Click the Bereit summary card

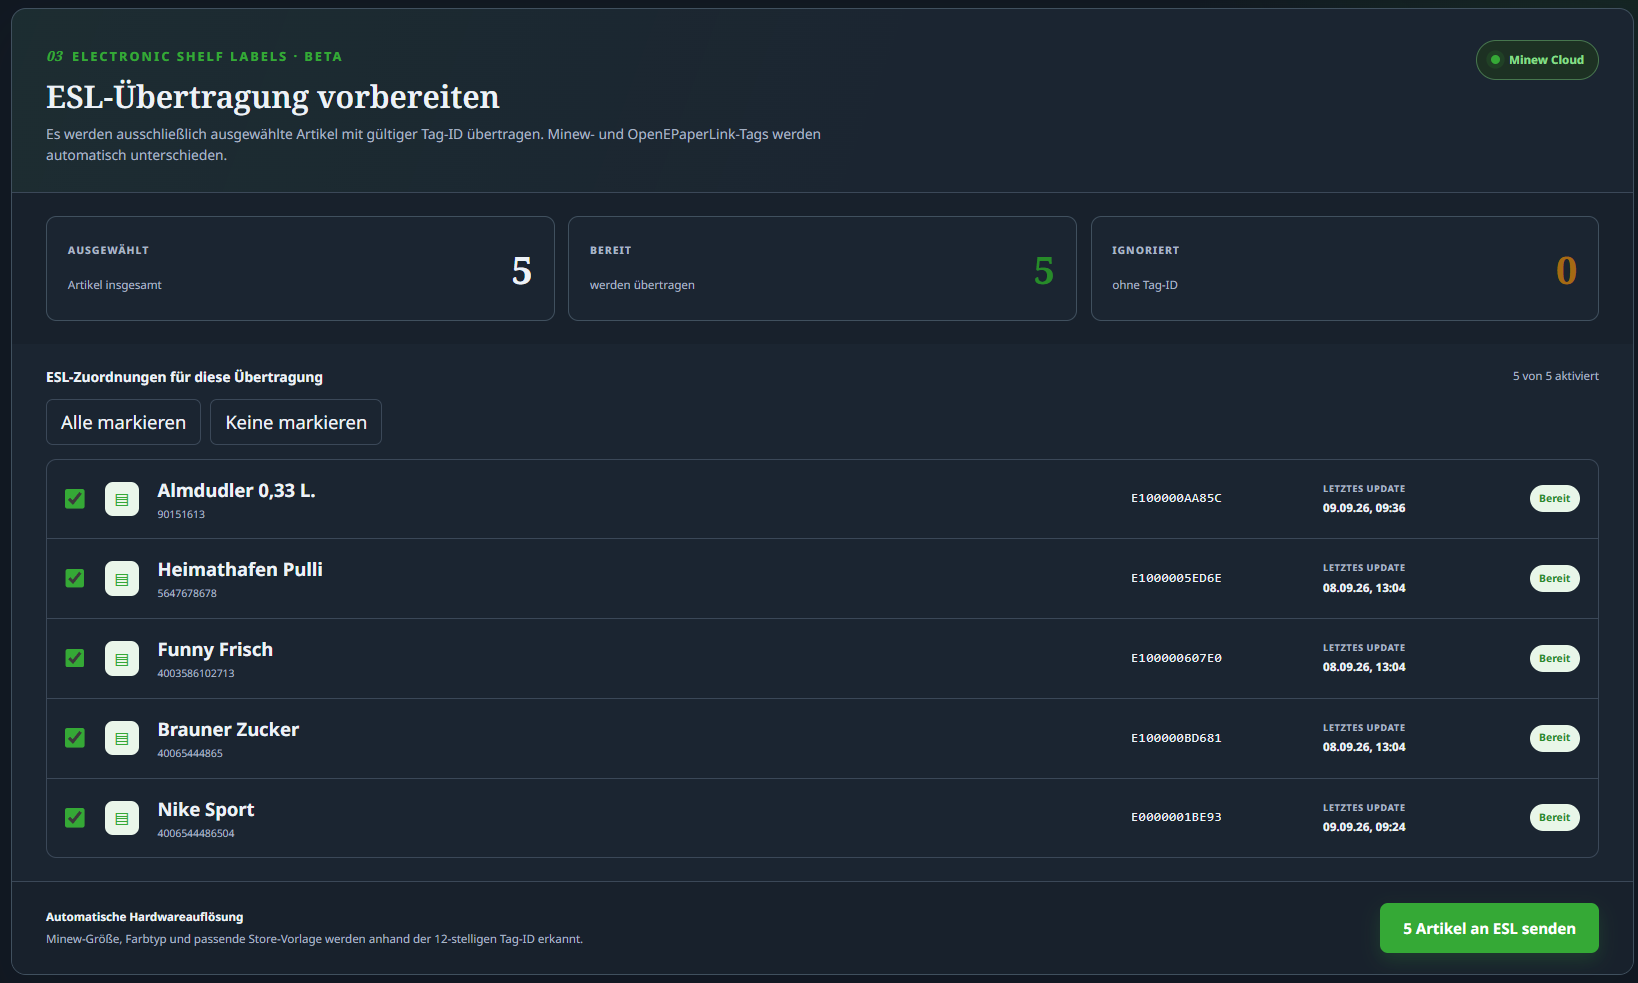(822, 269)
